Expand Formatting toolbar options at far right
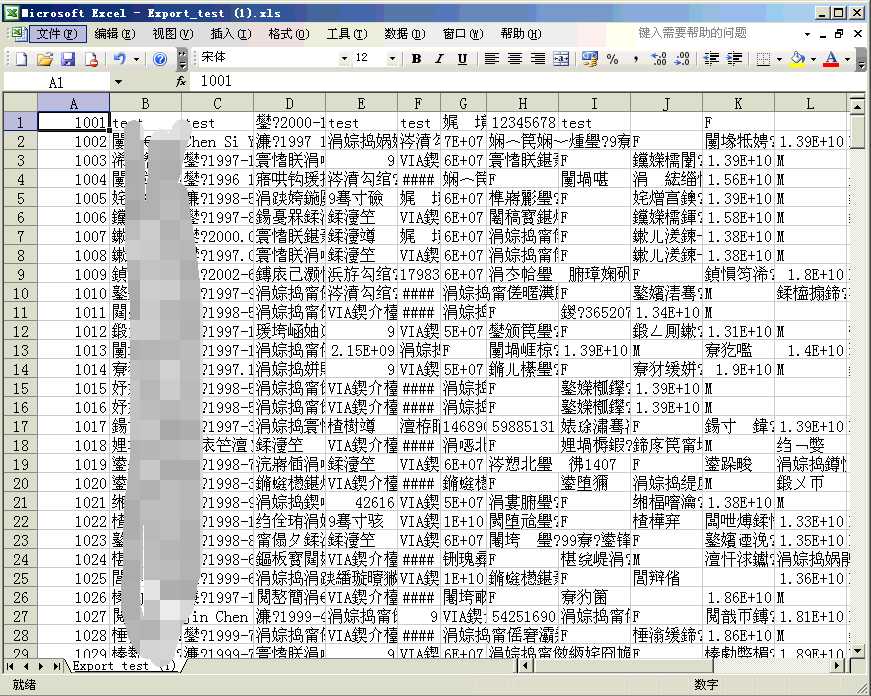This screenshot has height=696, width=871. (x=860, y=58)
